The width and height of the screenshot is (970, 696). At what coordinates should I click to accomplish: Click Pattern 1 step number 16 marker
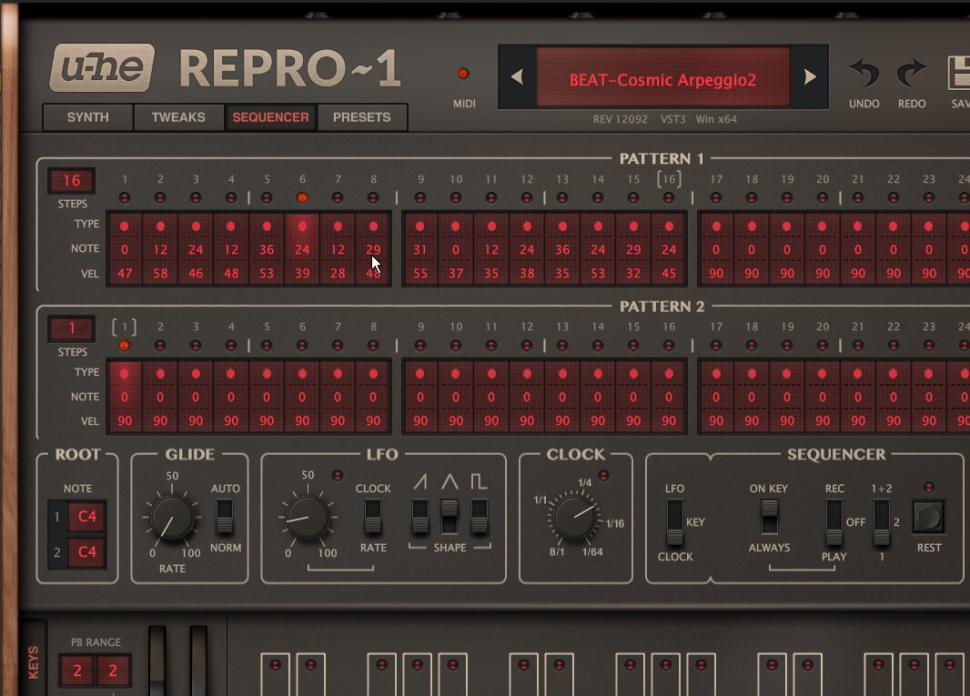669,179
